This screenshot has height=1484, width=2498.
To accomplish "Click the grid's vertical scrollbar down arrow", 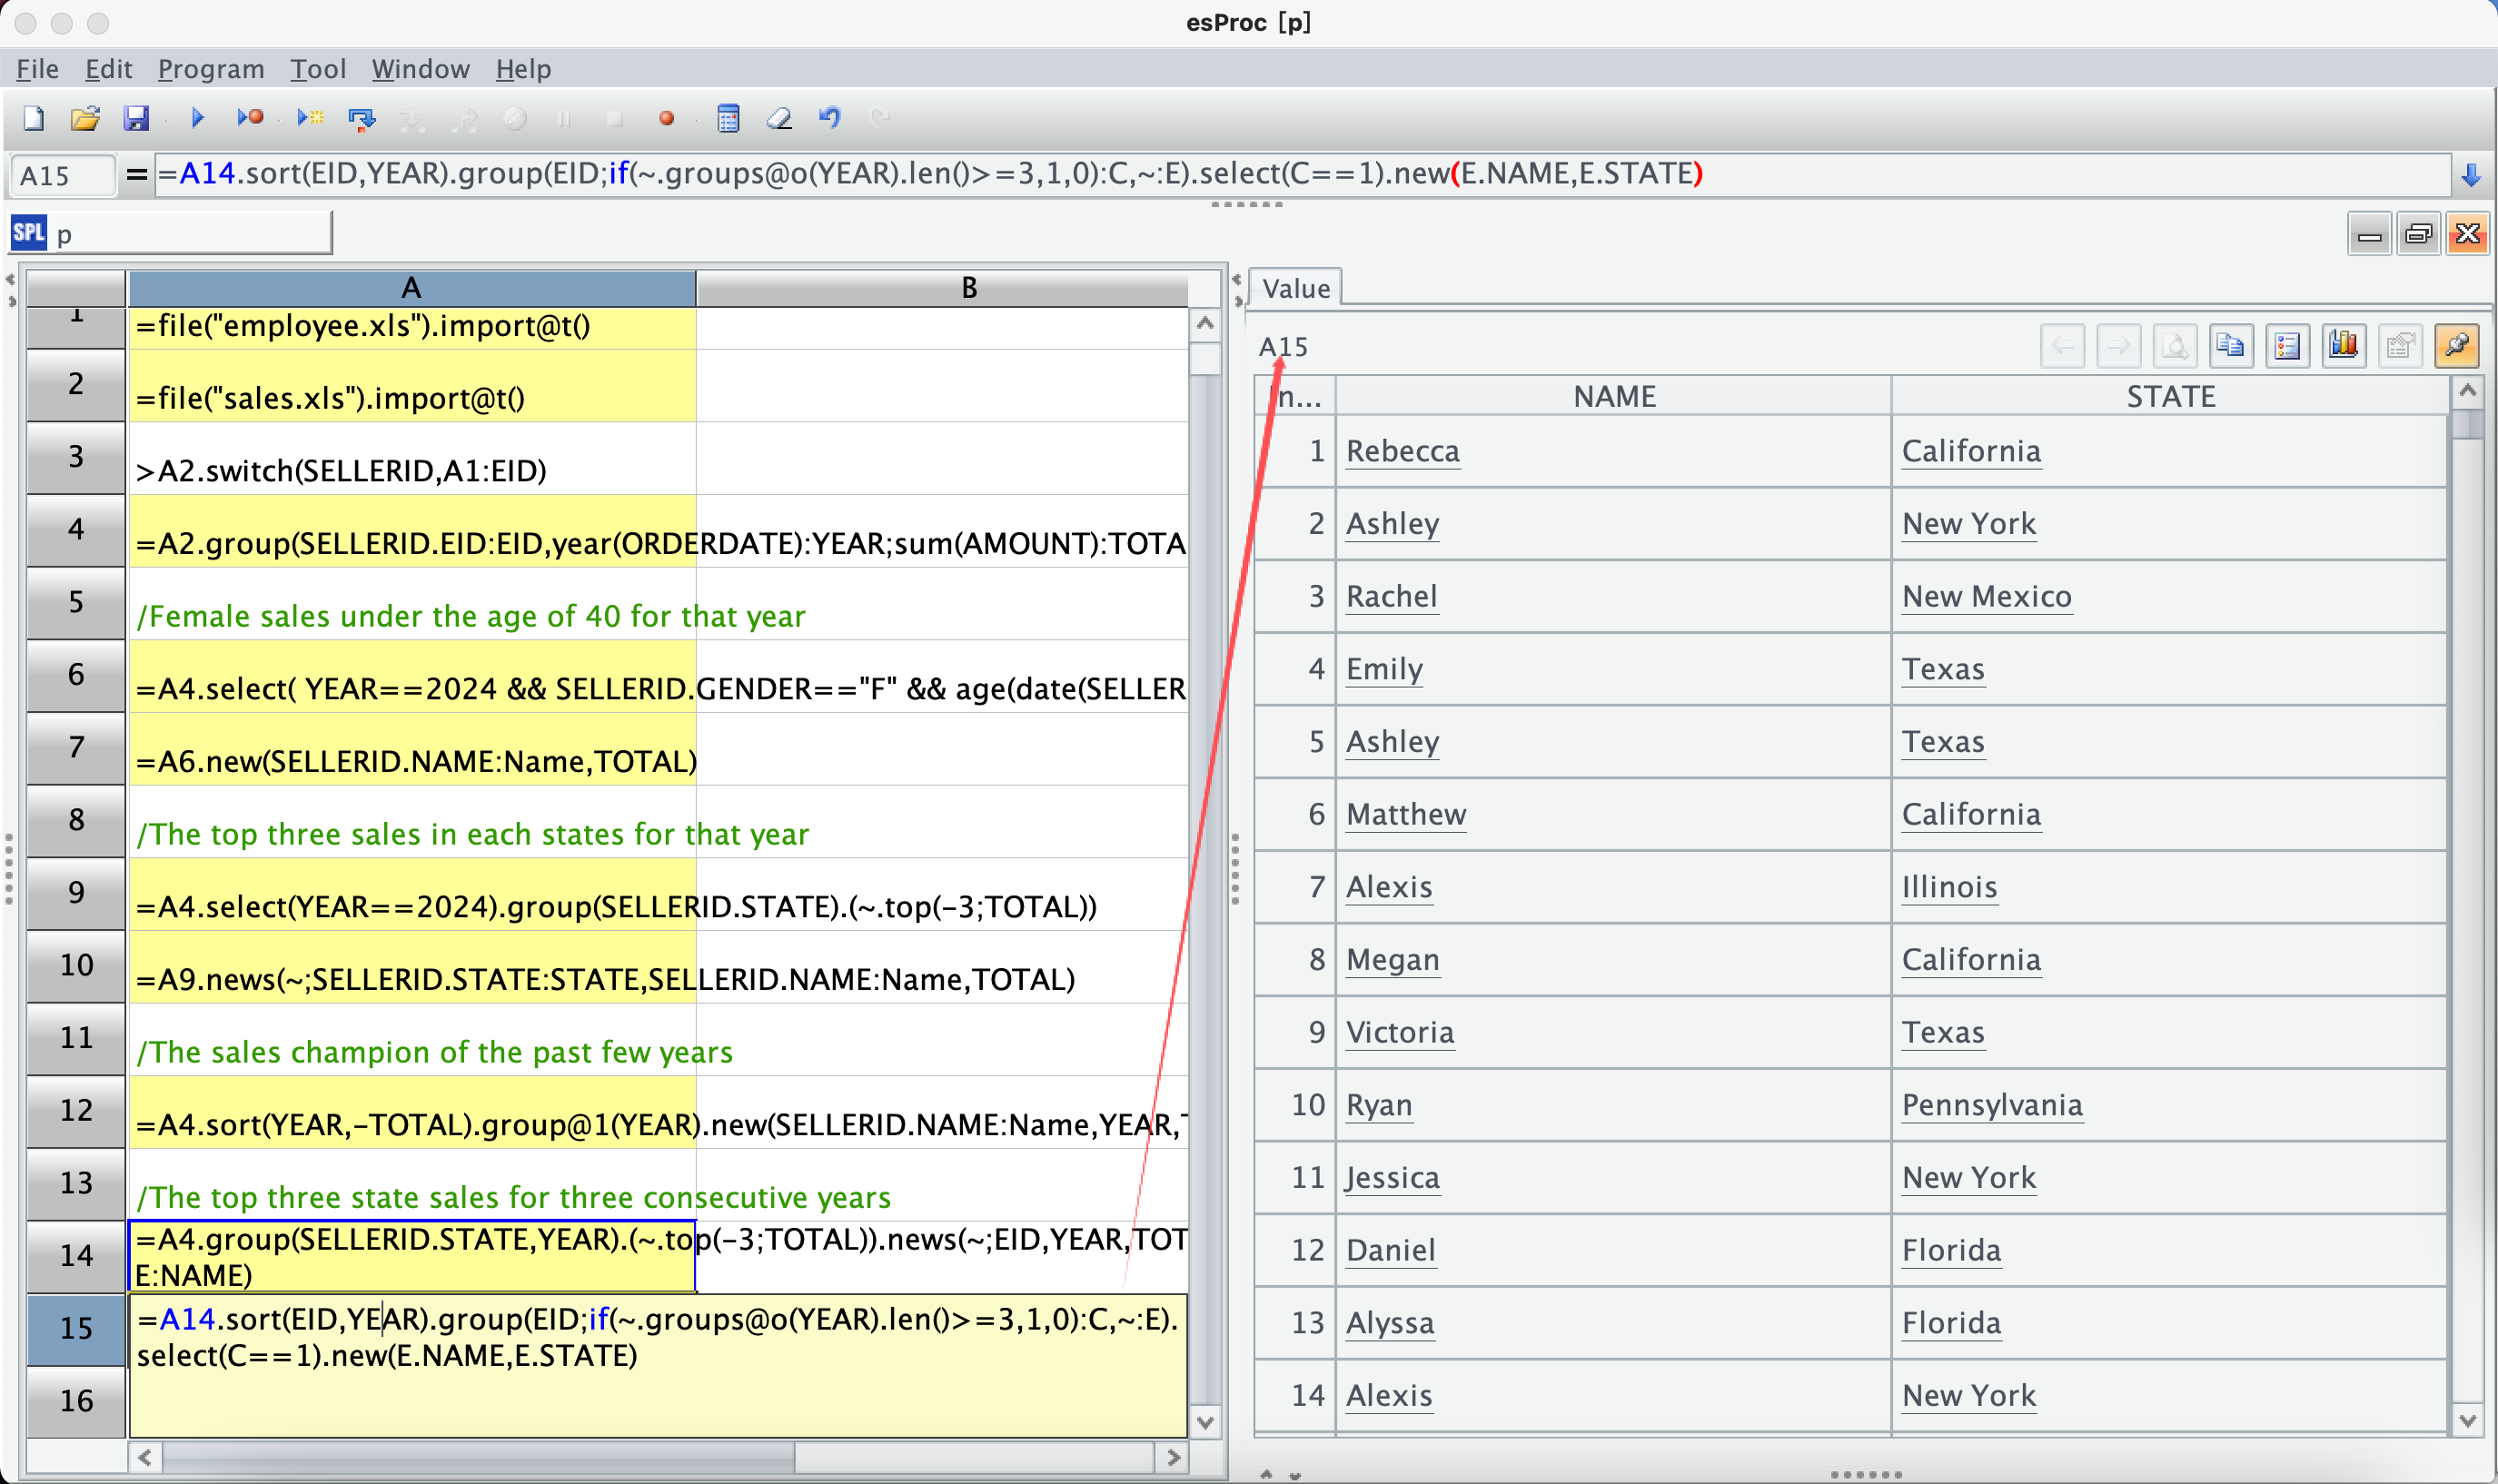I will 1205,1422.
